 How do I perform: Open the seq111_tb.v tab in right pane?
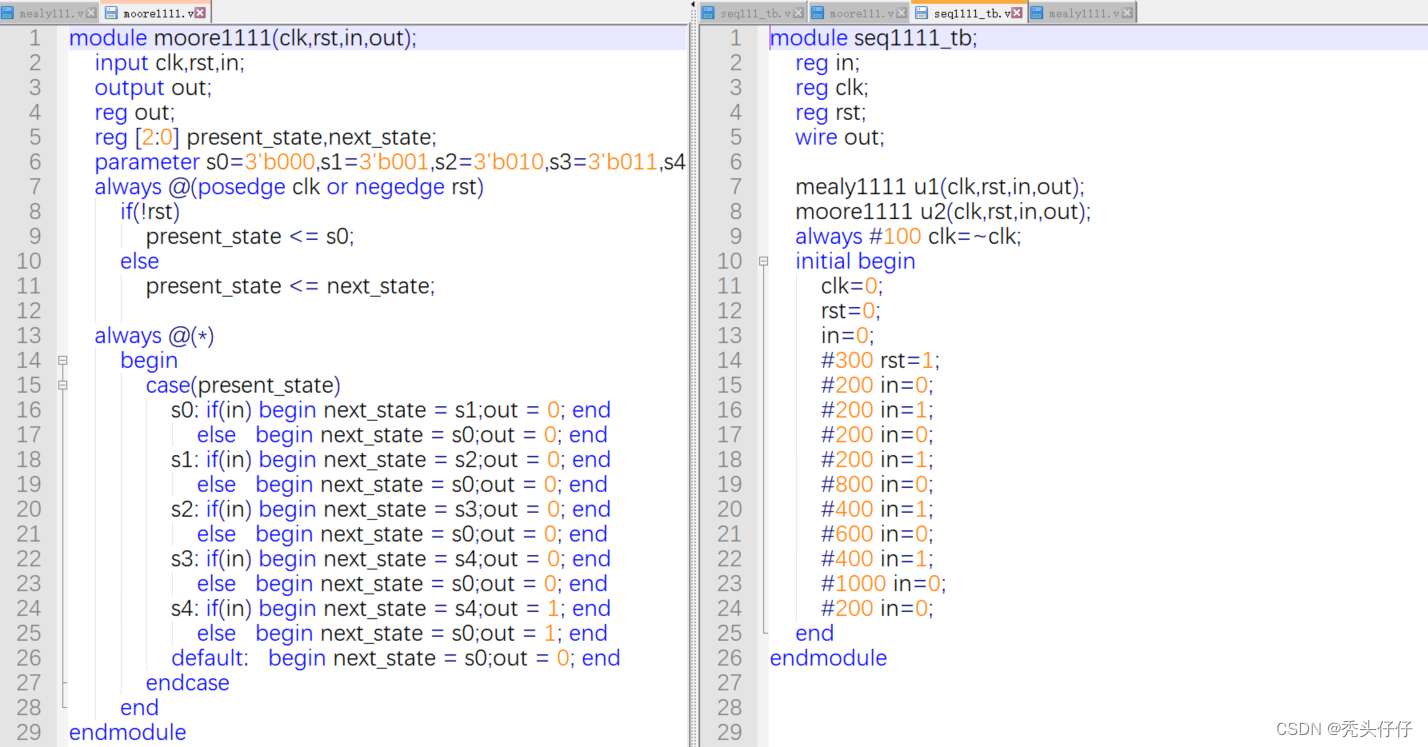pyautogui.click(x=752, y=13)
